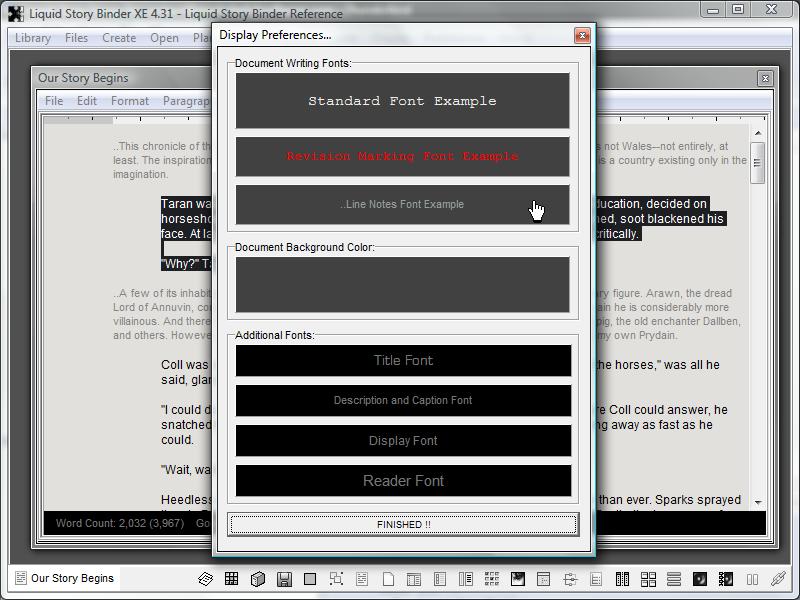Close the Display Preferences dialog
Viewport: 800px width, 600px height.
(x=582, y=35)
